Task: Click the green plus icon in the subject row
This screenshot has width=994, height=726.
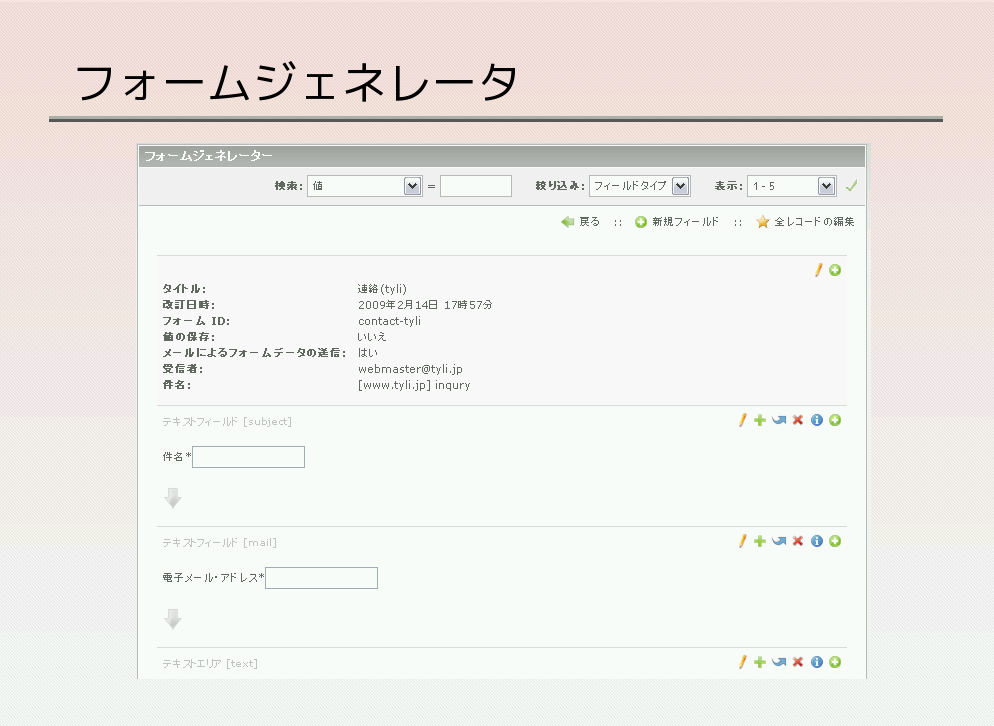Action: tap(759, 420)
